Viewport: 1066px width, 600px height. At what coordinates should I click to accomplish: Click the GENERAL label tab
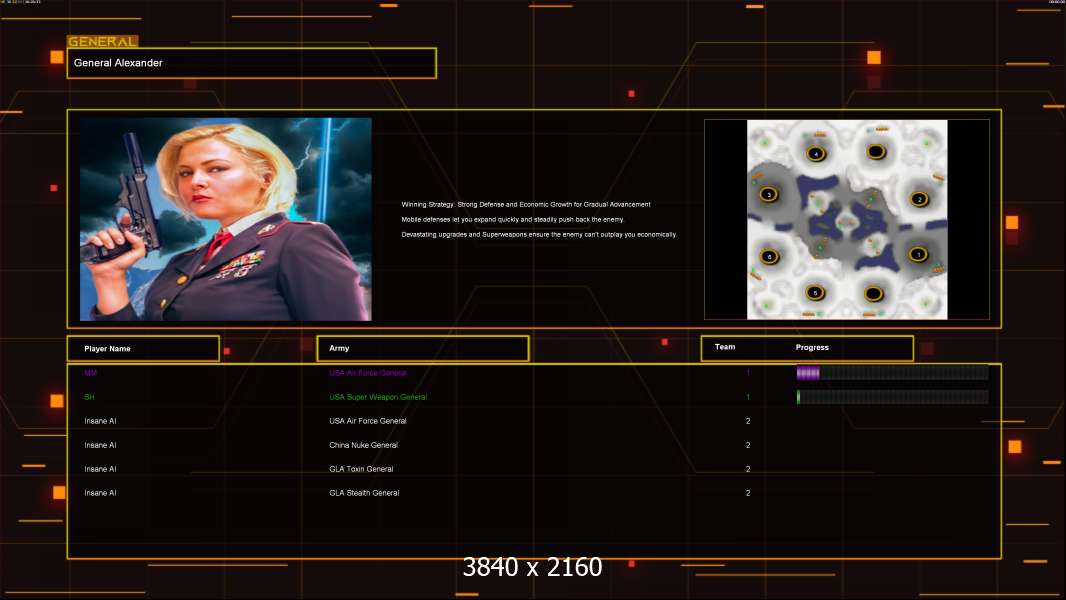(x=103, y=41)
